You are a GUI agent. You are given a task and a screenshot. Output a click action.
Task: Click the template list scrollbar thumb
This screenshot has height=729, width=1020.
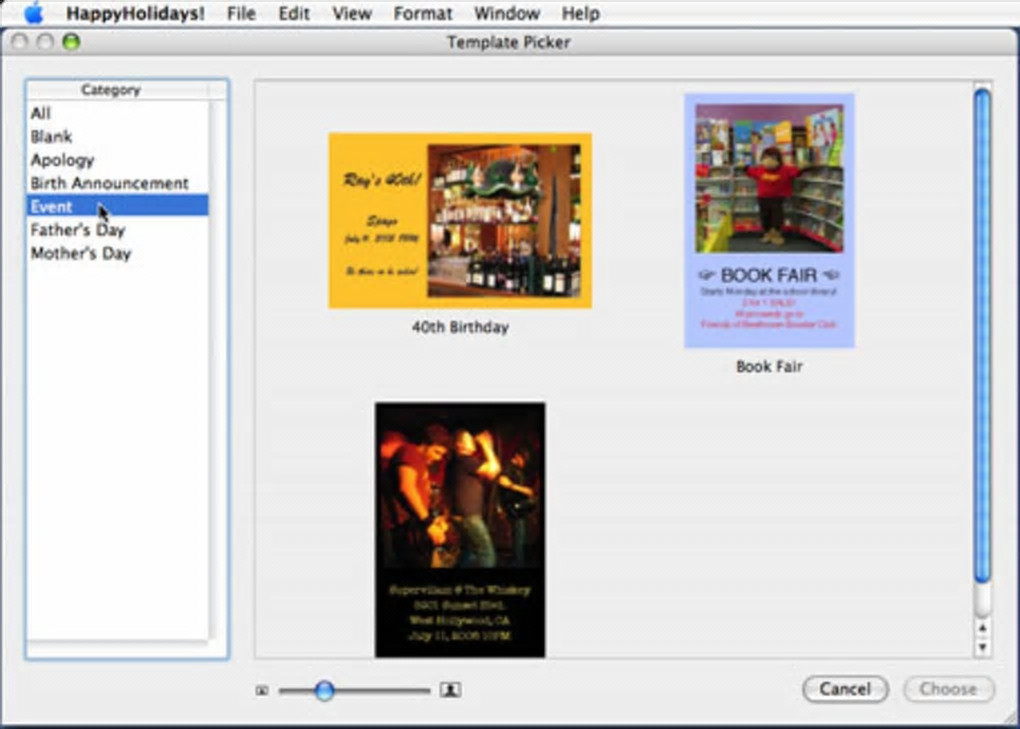pyautogui.click(x=982, y=336)
